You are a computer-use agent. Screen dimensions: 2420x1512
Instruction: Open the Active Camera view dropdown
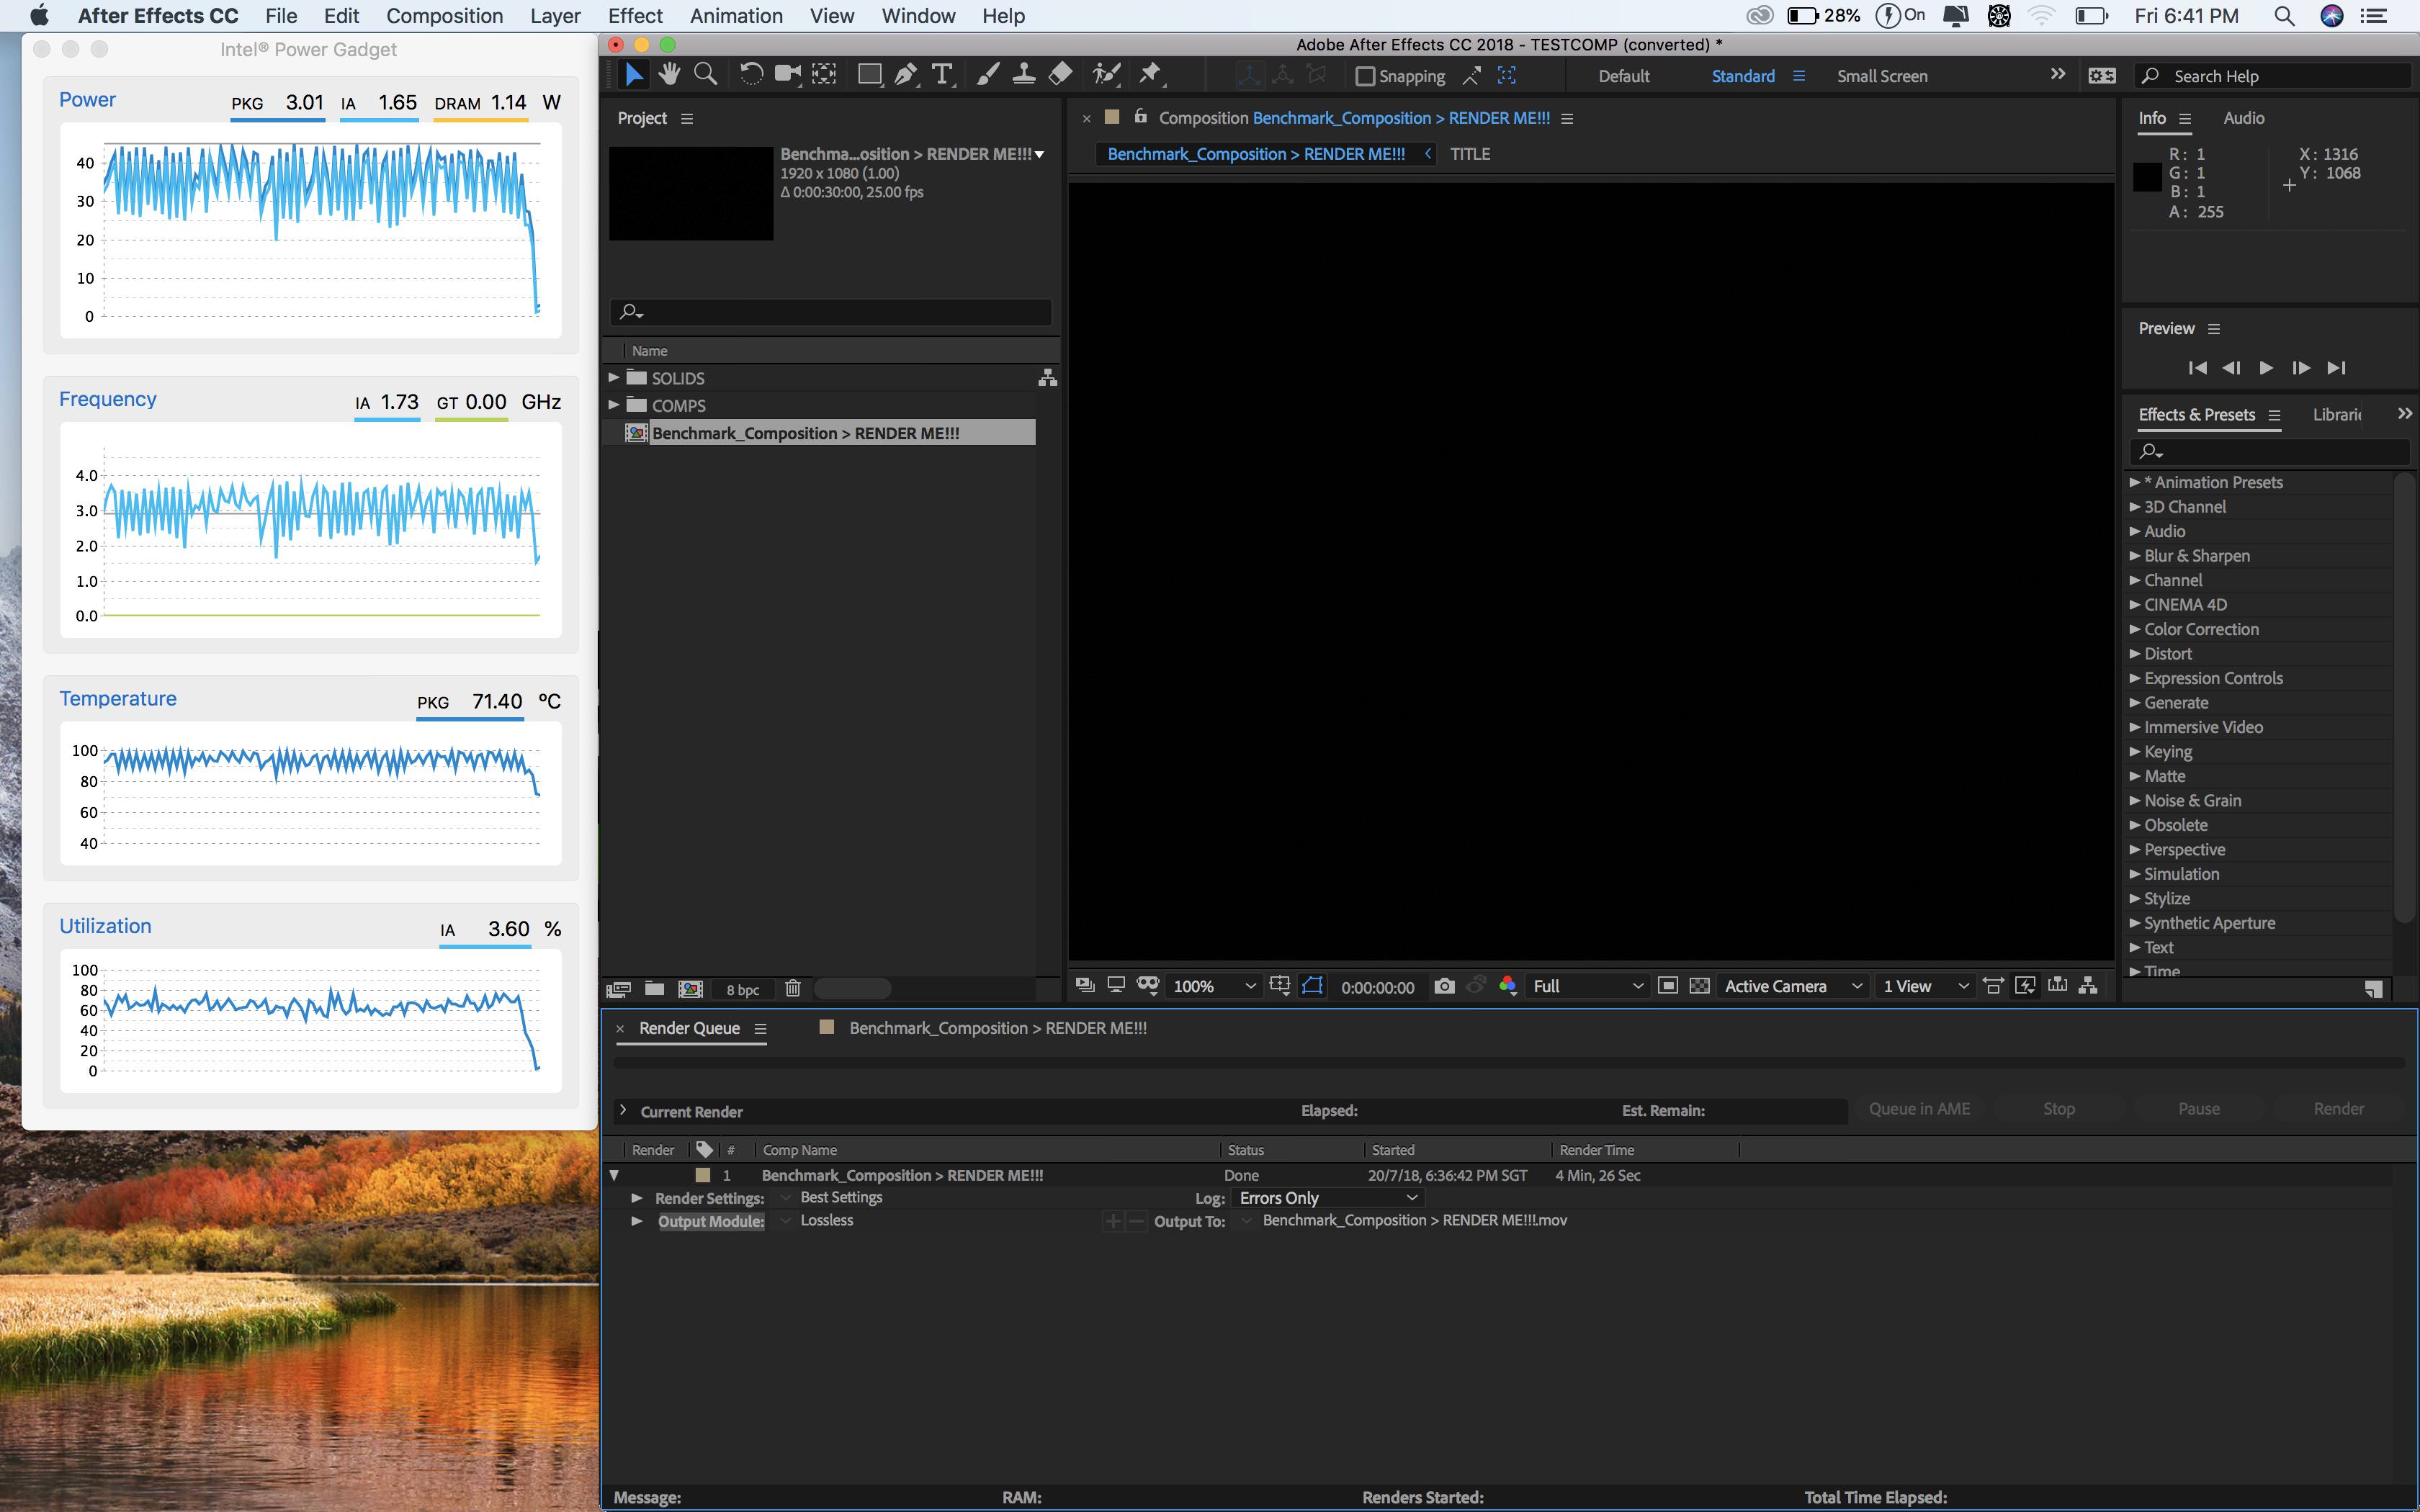tap(1794, 986)
